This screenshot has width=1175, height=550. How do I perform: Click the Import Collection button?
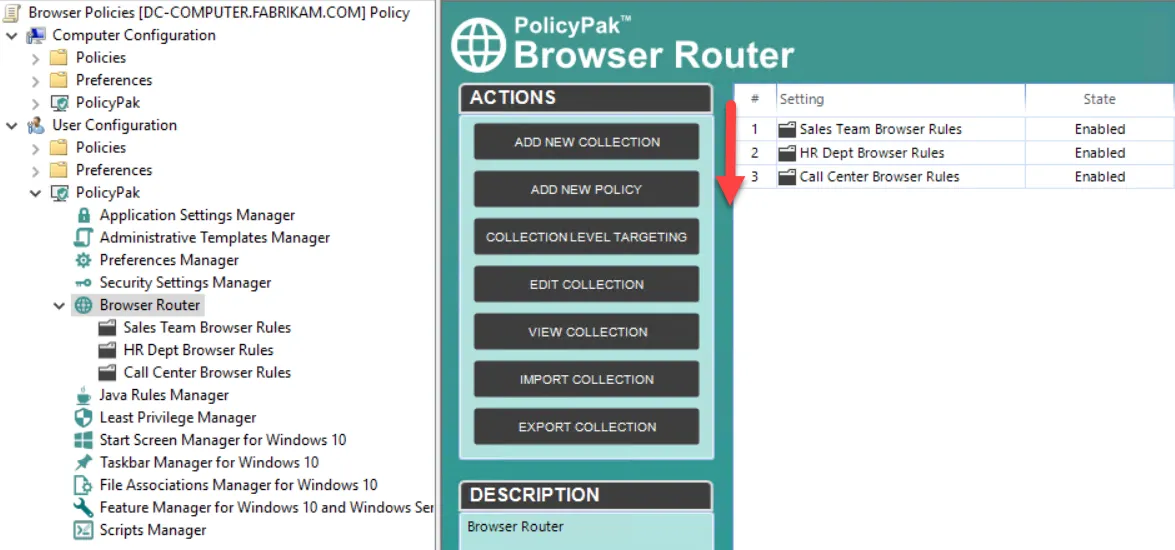587,379
